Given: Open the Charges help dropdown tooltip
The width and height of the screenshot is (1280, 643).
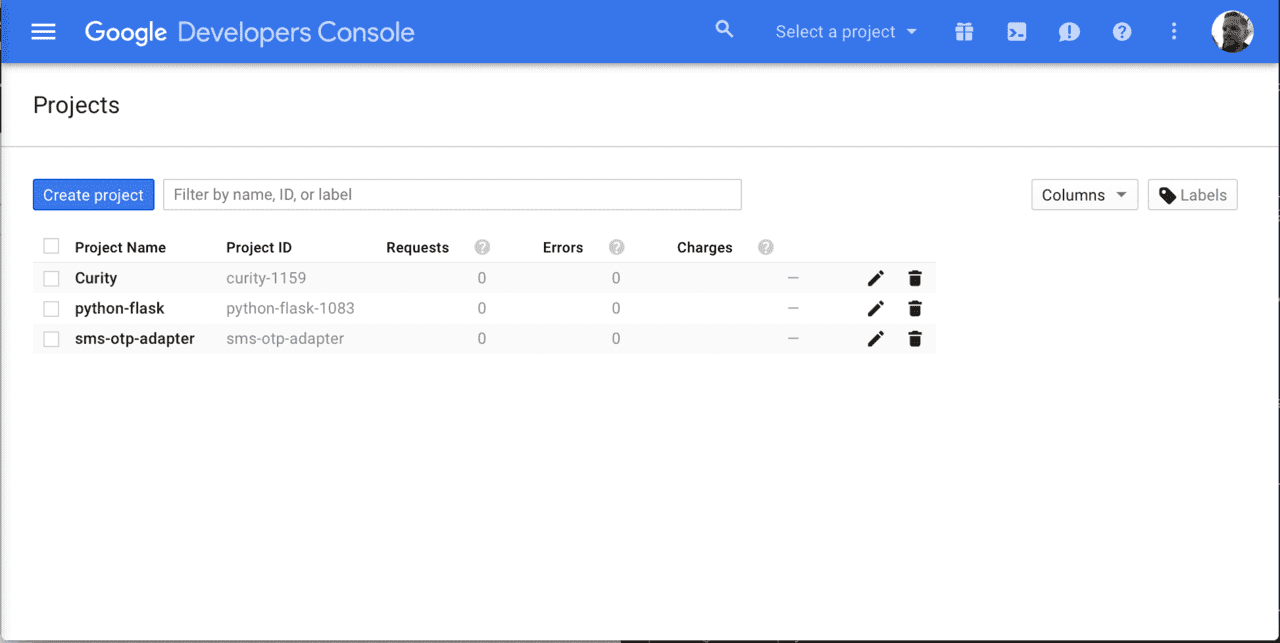Looking at the screenshot, I should click(x=765, y=247).
